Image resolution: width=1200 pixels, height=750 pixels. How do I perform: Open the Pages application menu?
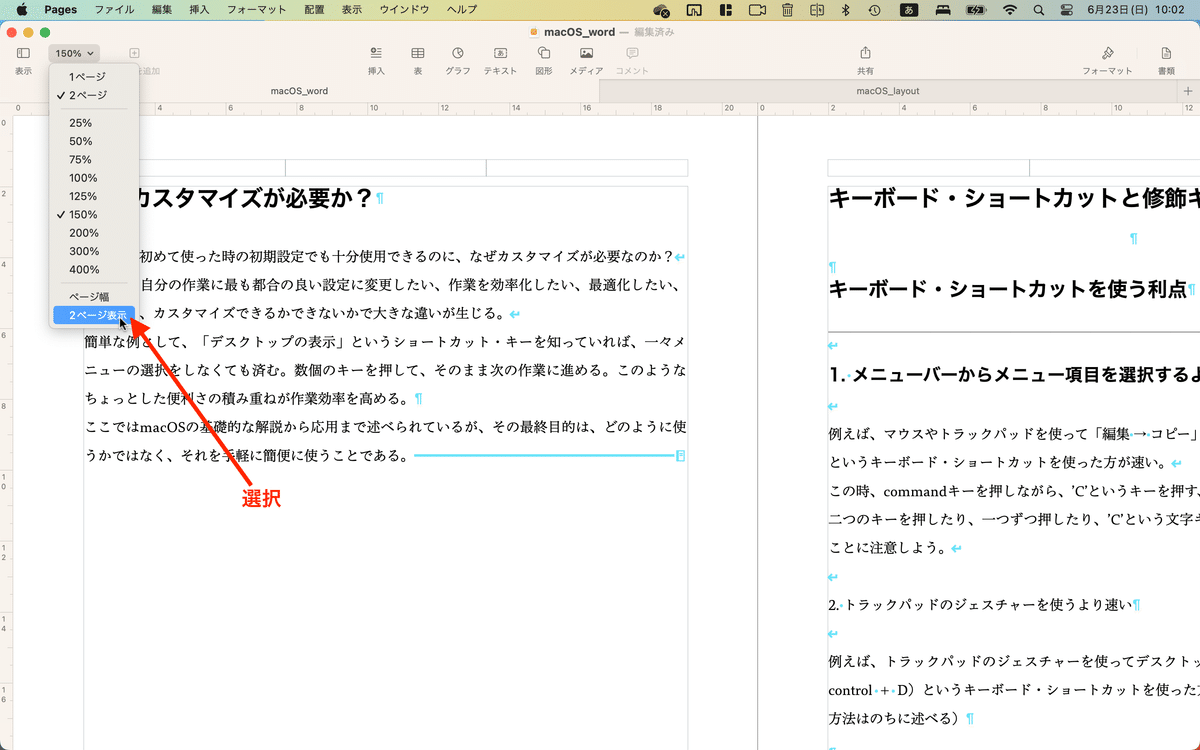tap(60, 9)
